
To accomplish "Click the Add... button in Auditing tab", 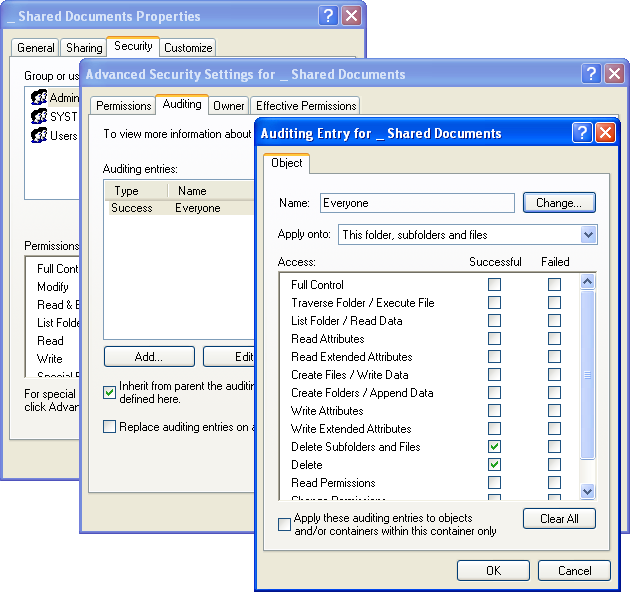I will [149, 356].
